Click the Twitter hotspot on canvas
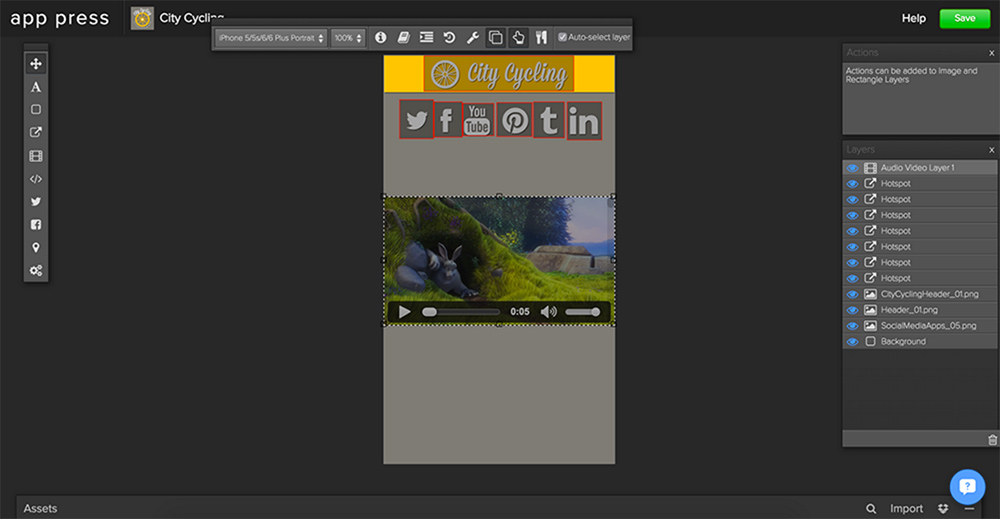 tap(416, 119)
